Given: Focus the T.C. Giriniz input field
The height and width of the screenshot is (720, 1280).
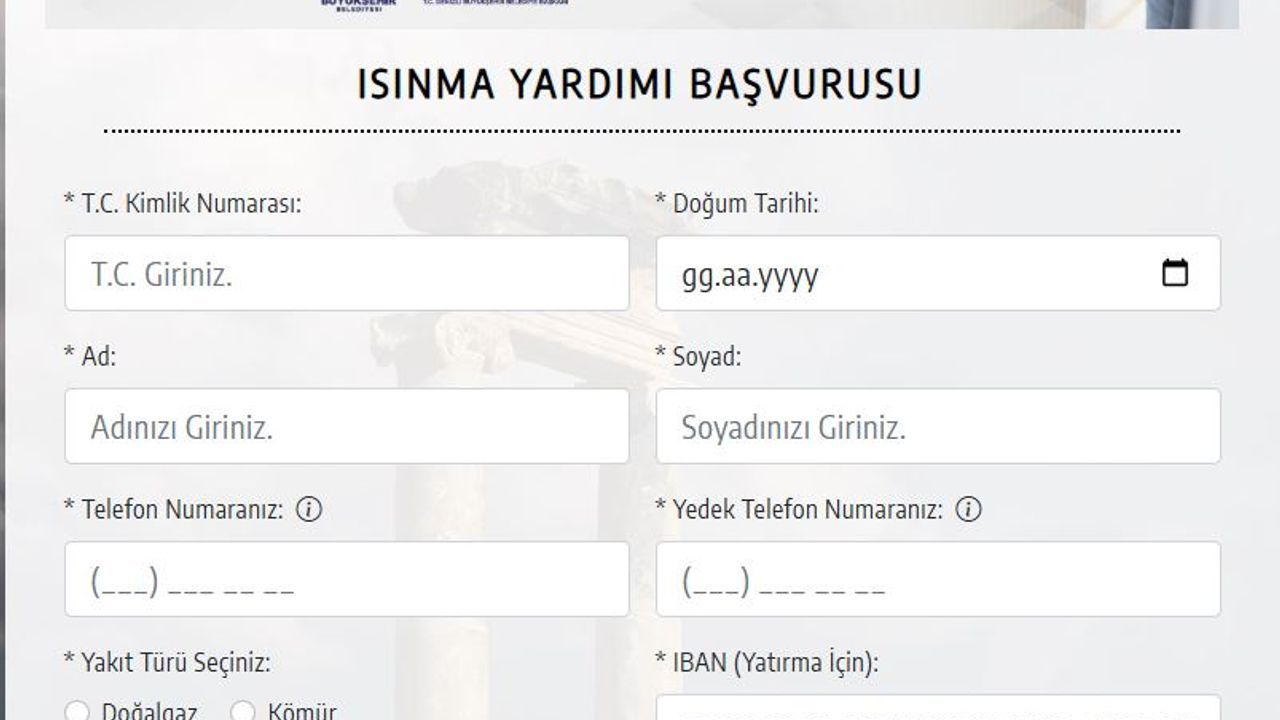Looking at the screenshot, I should pyautogui.click(x=346, y=273).
